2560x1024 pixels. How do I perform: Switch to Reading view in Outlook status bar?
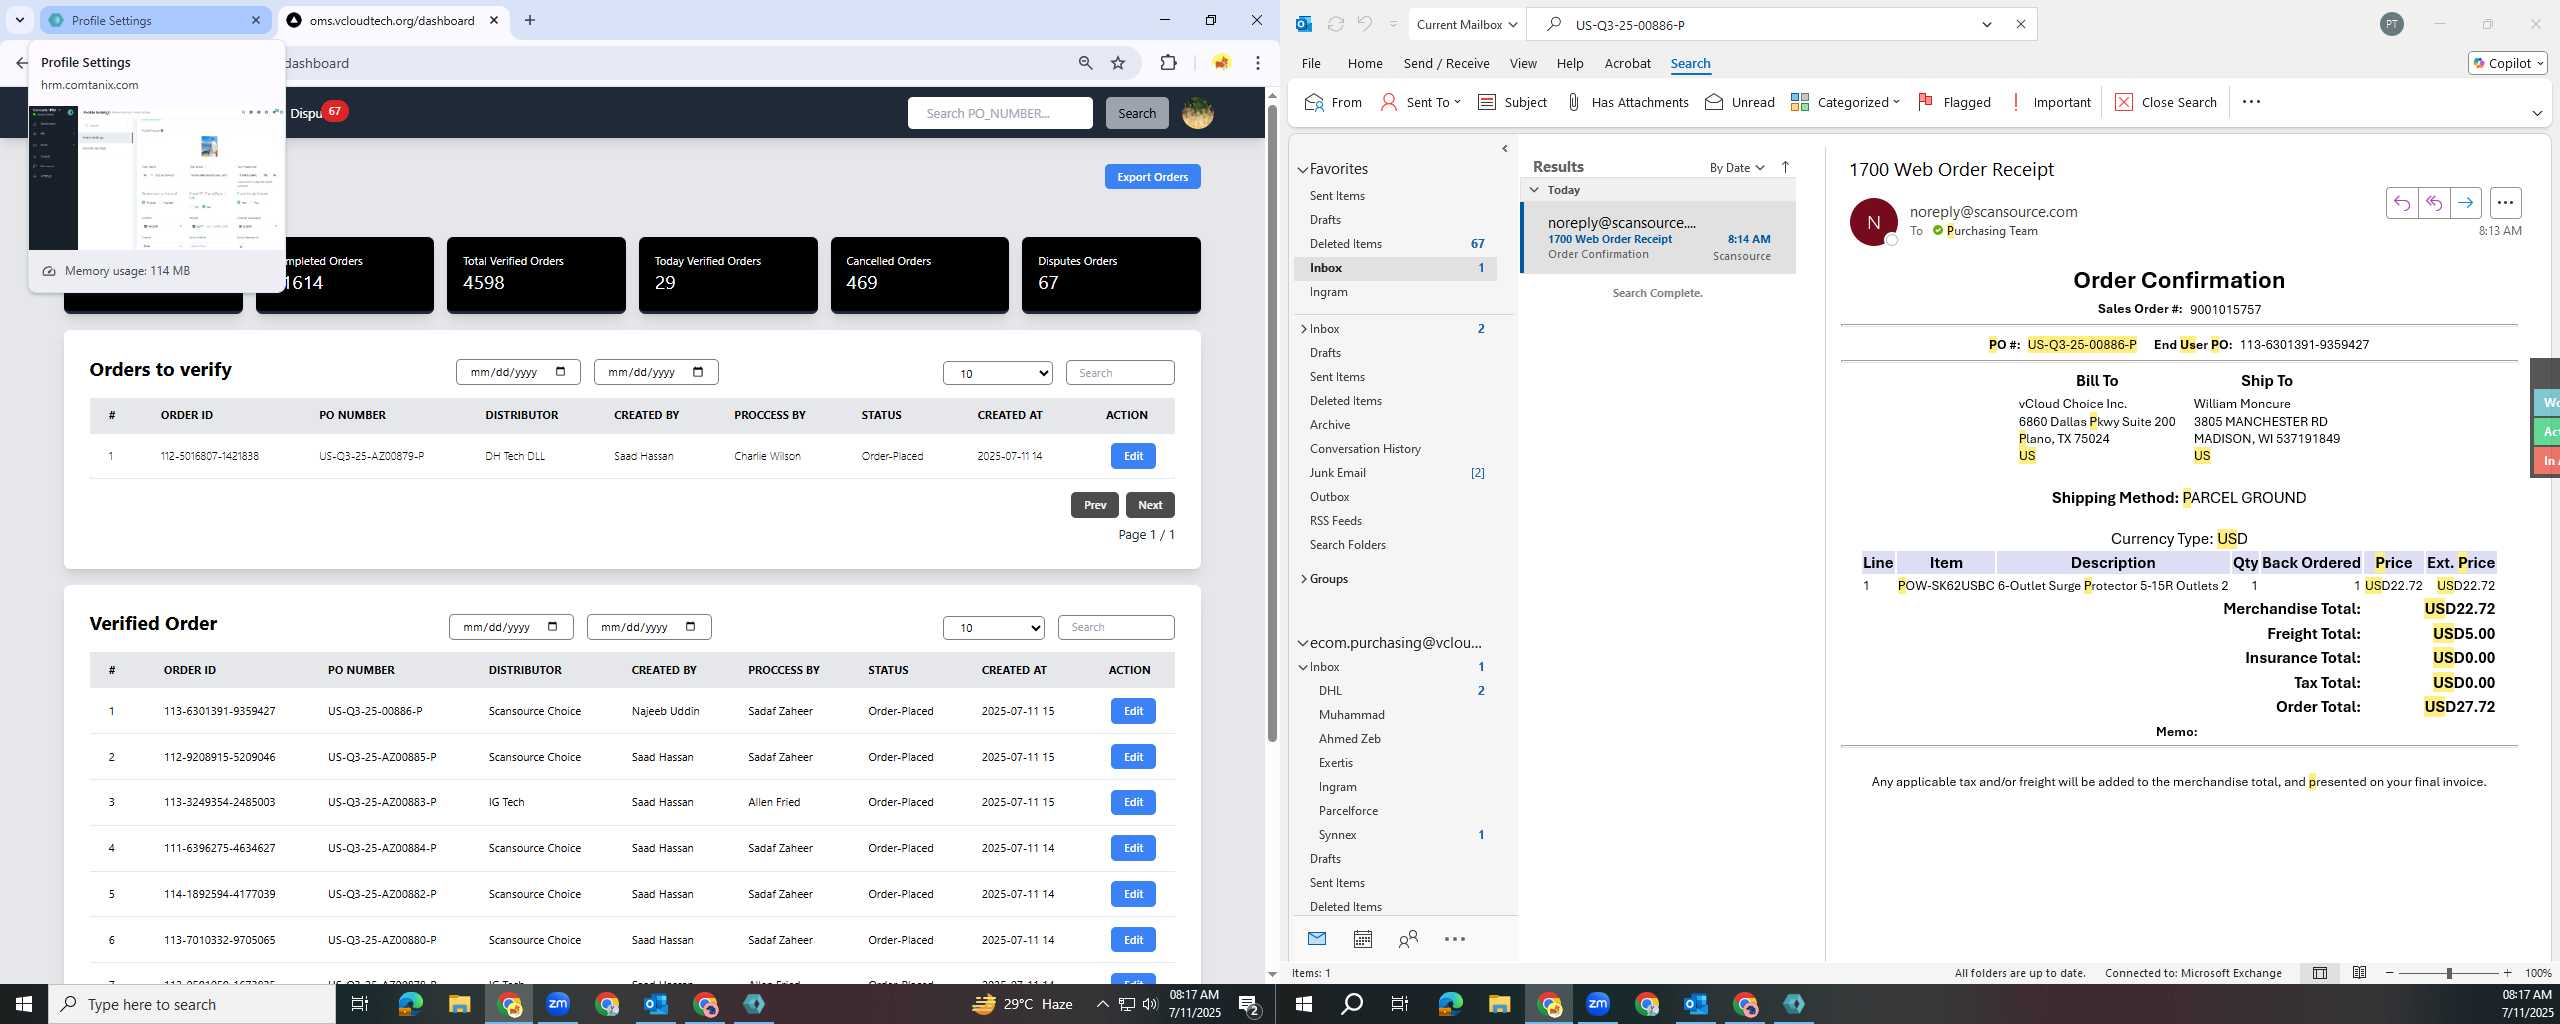[2359, 973]
